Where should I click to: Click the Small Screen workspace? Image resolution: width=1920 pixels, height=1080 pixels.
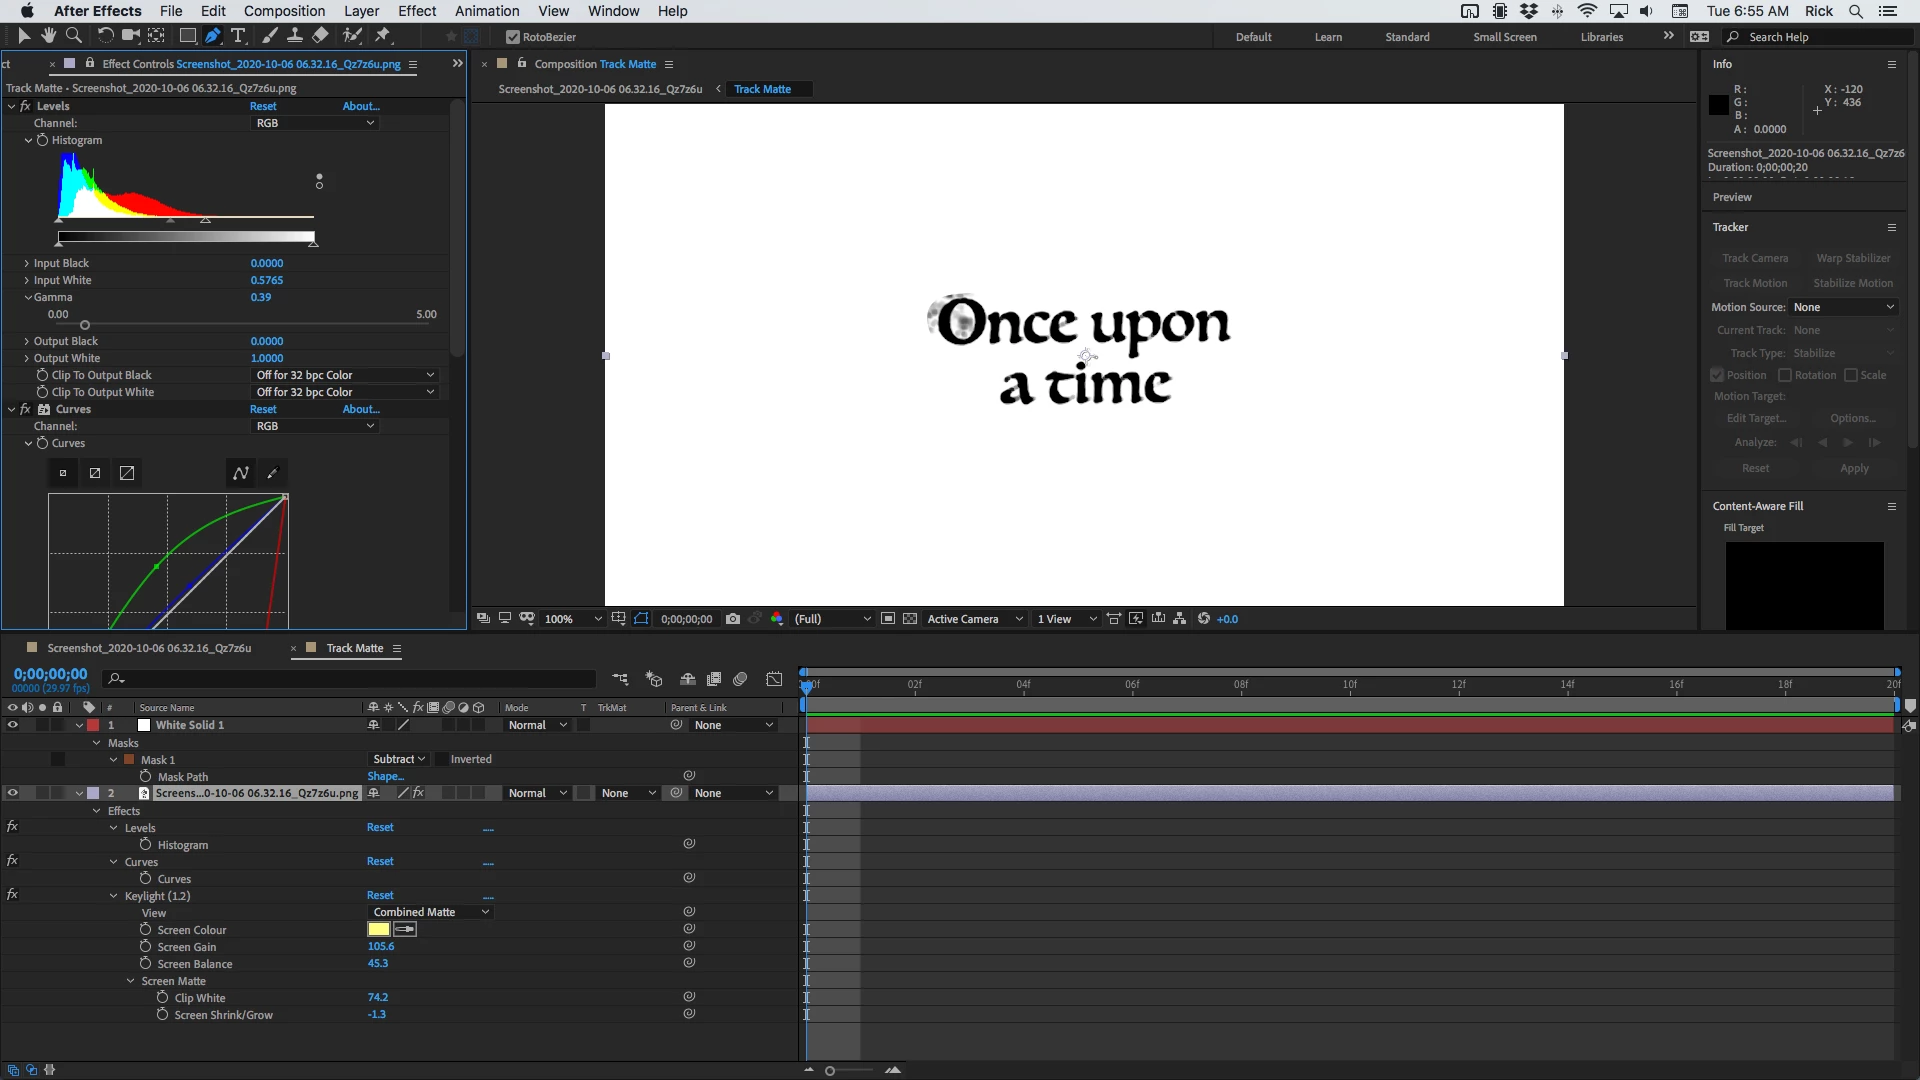tap(1504, 37)
